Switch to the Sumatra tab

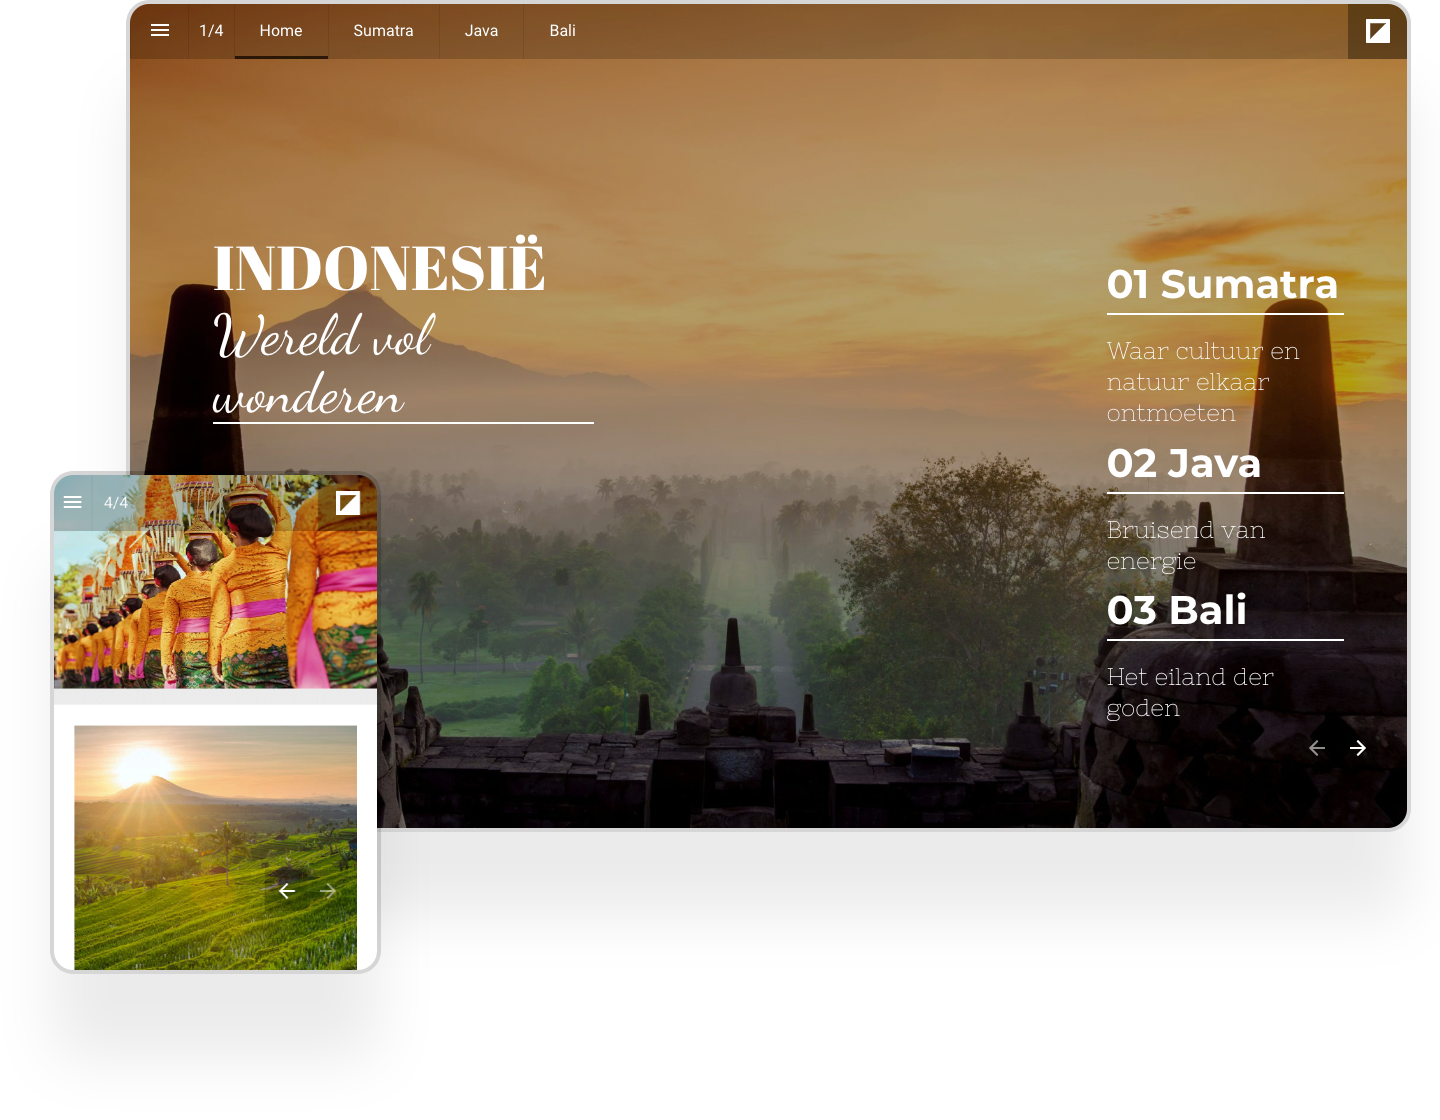383,31
